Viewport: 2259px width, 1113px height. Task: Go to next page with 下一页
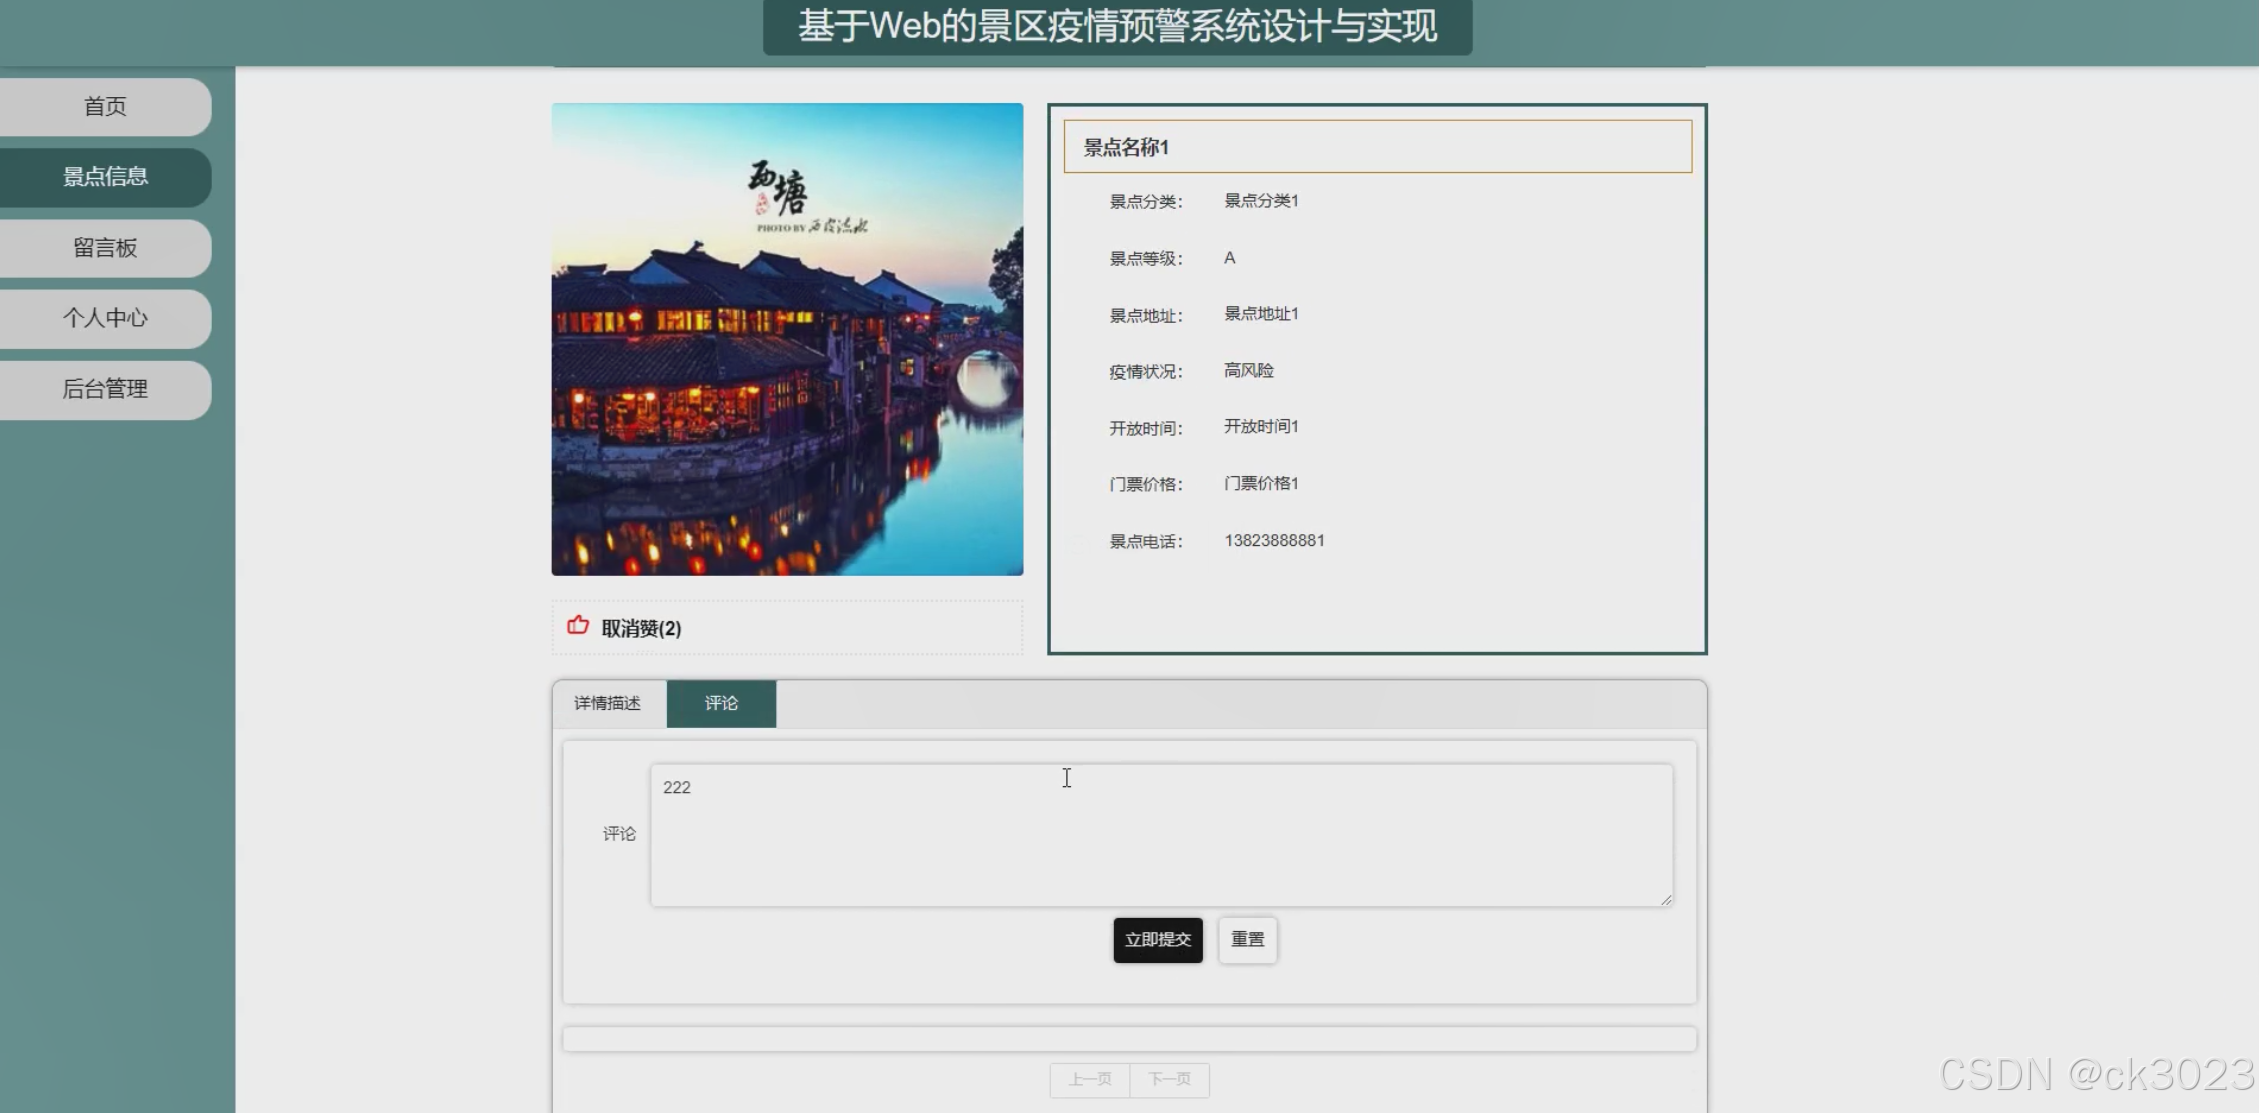pyautogui.click(x=1169, y=1080)
